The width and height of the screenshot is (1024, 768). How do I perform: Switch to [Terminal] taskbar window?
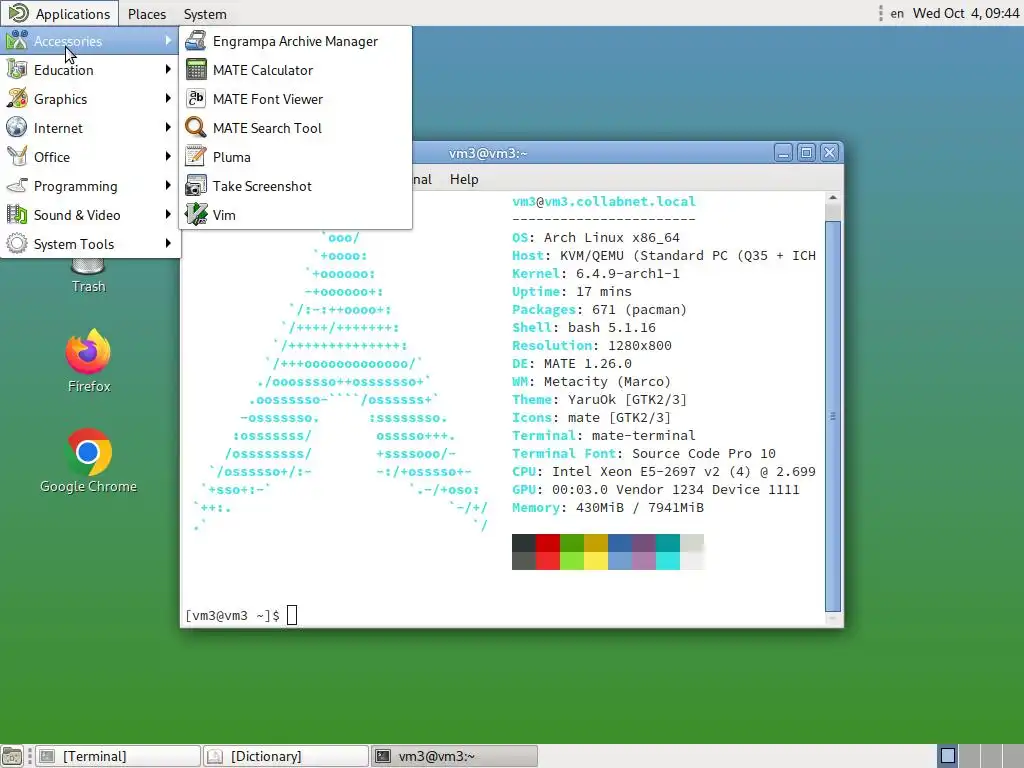coord(118,756)
